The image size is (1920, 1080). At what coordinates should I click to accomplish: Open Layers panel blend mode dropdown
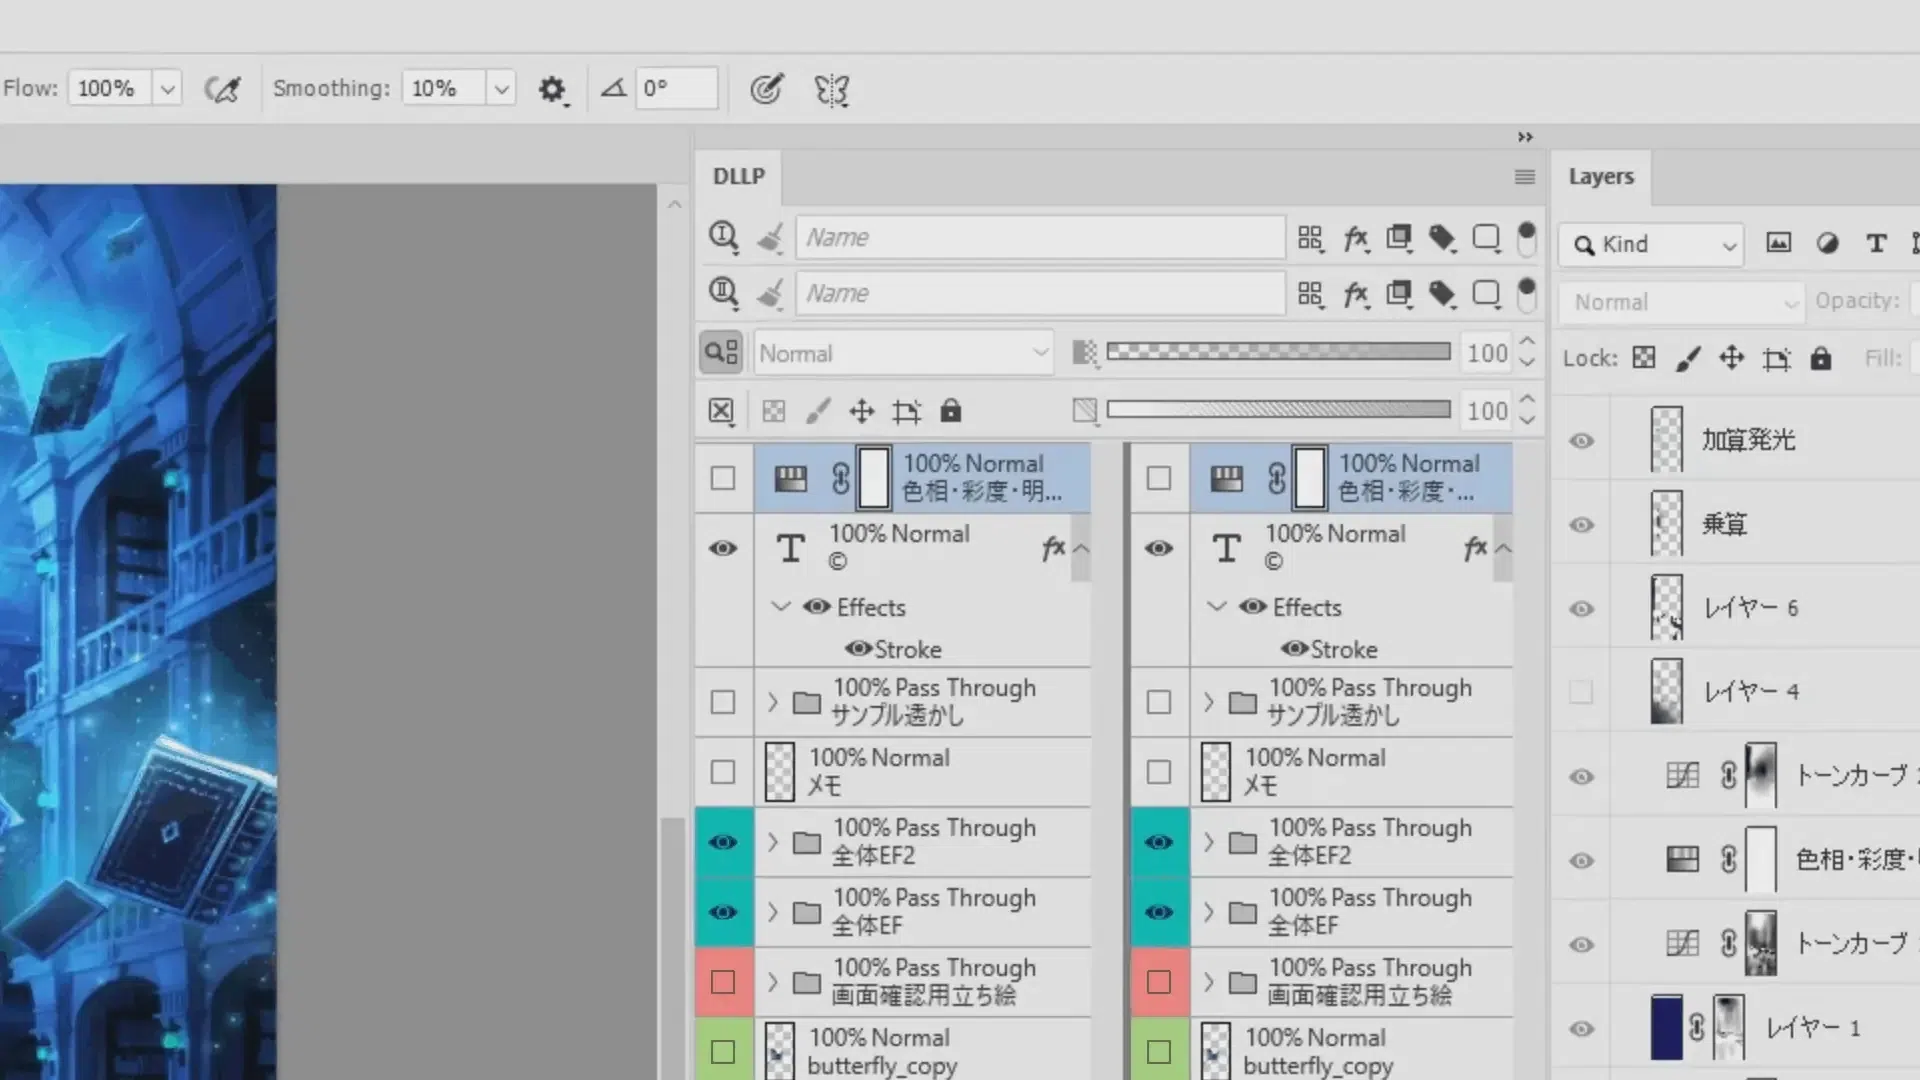(x=1682, y=302)
